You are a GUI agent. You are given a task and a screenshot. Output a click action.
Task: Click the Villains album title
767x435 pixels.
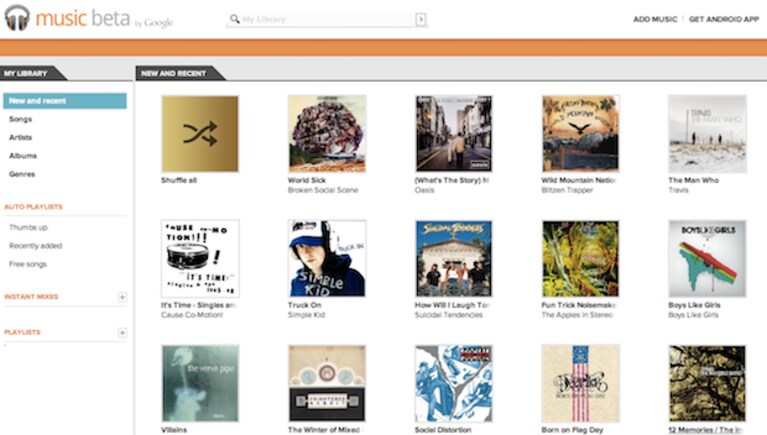click(174, 430)
